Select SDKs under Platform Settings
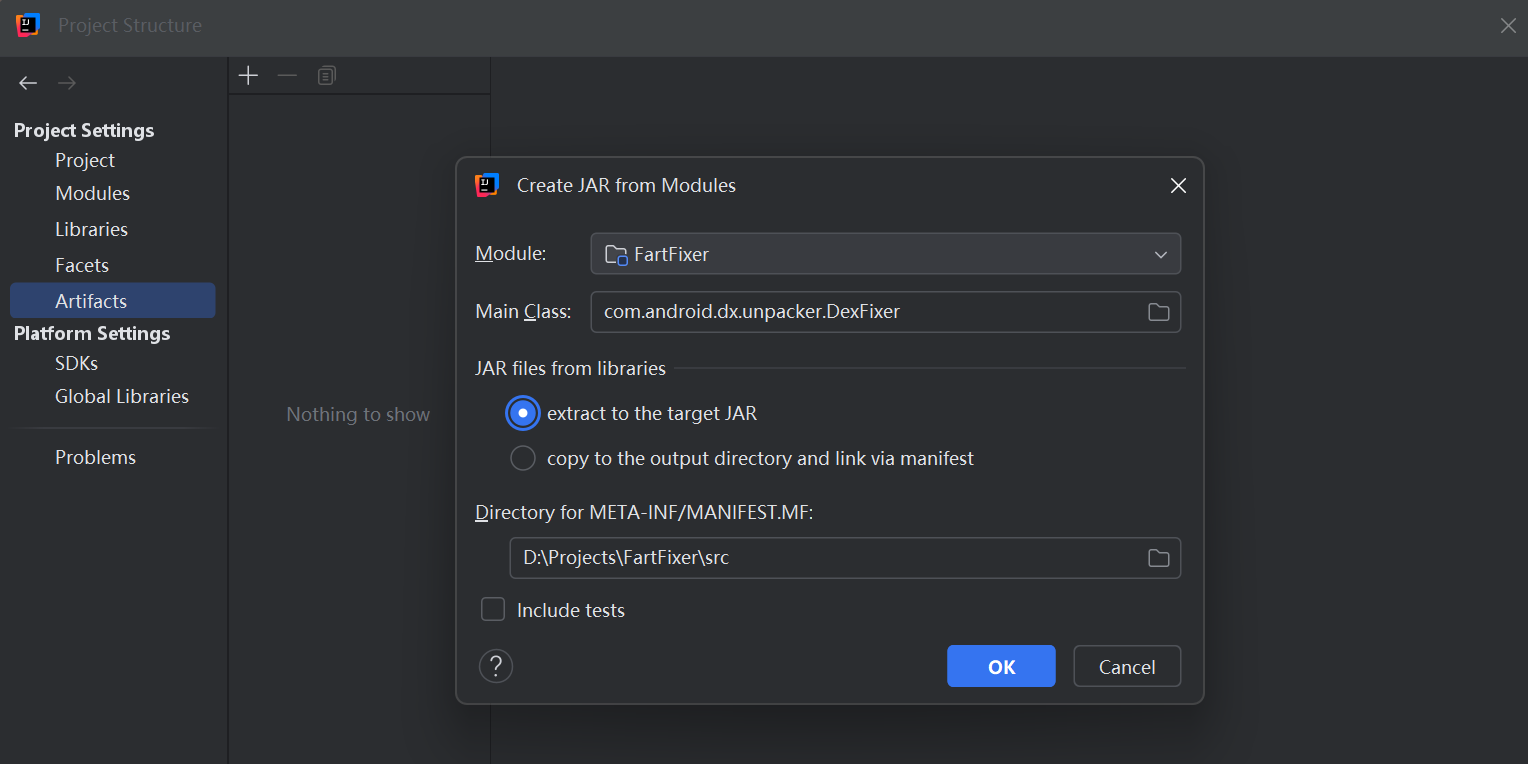 [x=76, y=363]
